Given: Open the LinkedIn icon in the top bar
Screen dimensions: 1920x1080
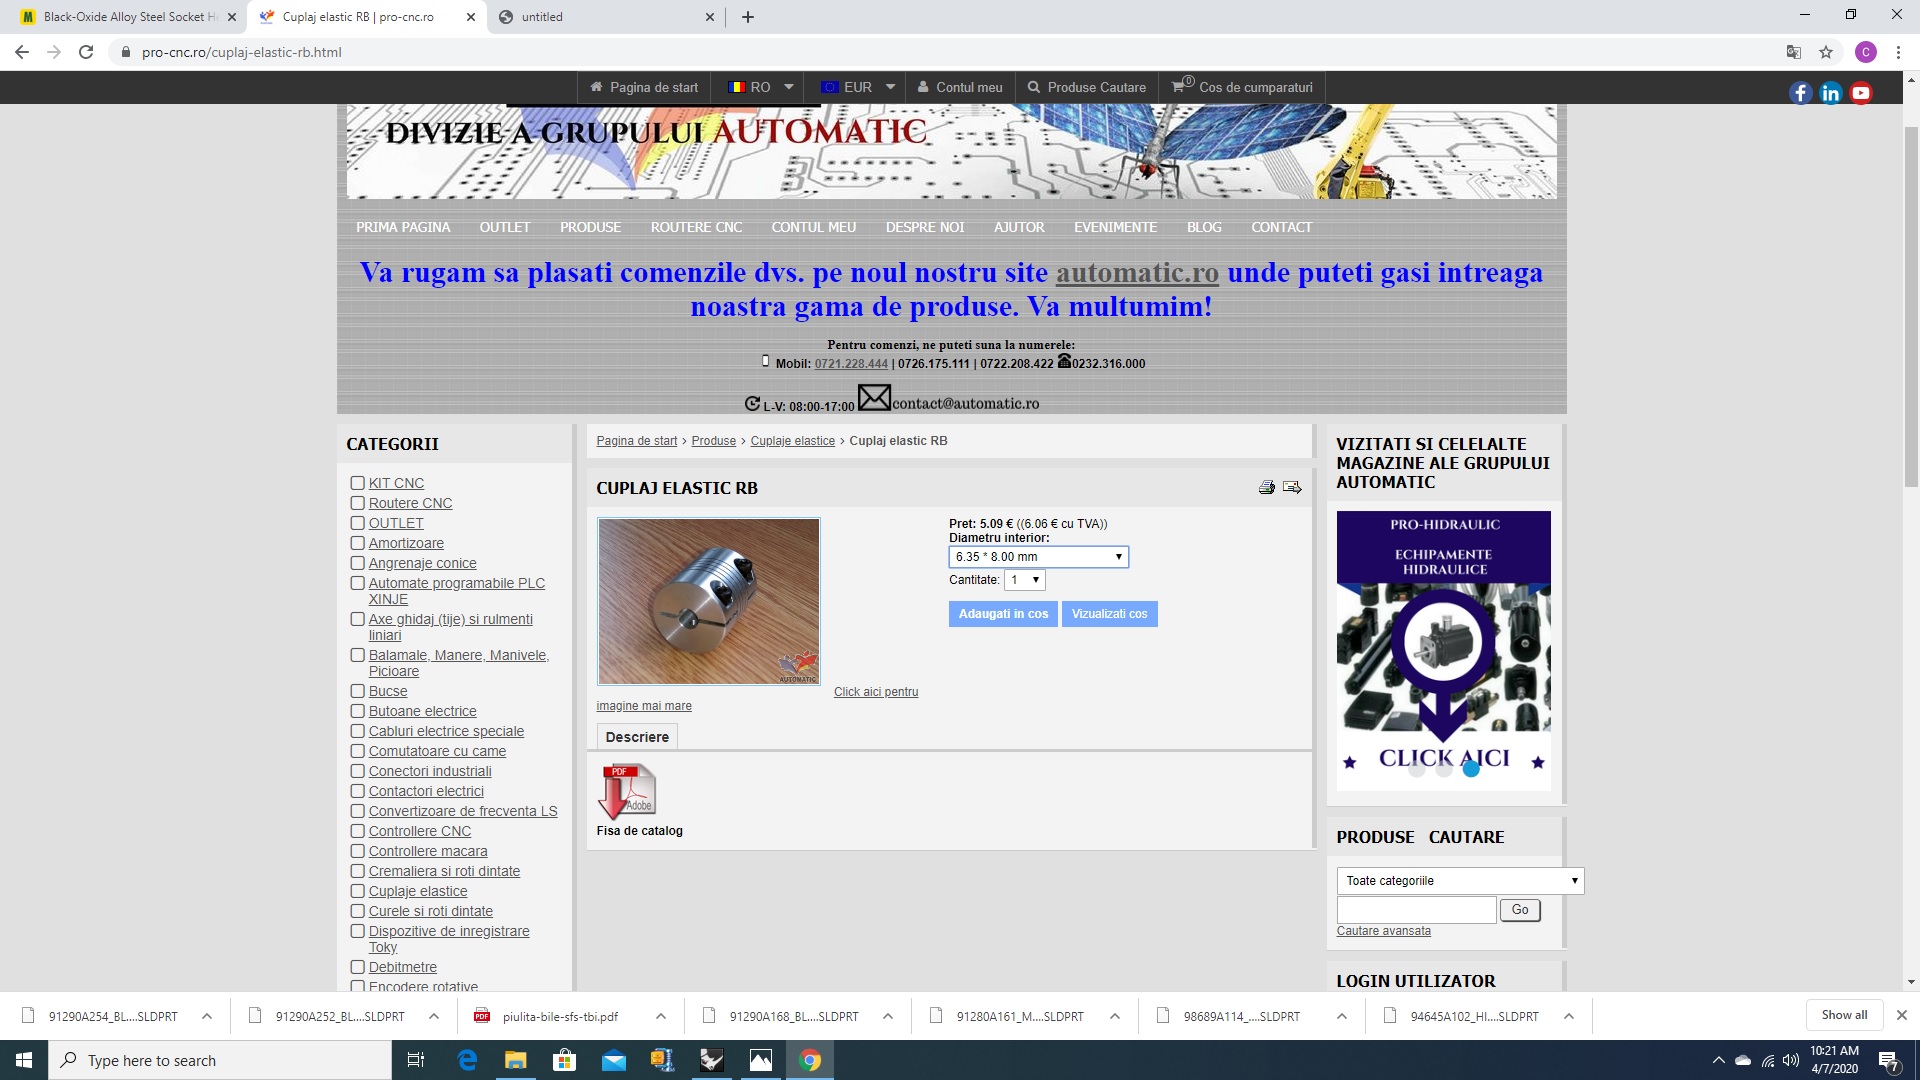Looking at the screenshot, I should click(x=1830, y=93).
